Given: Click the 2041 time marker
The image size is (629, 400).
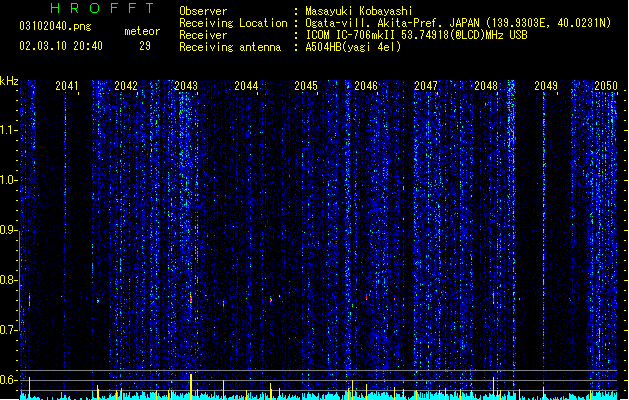Looking at the screenshot, I should tap(67, 86).
